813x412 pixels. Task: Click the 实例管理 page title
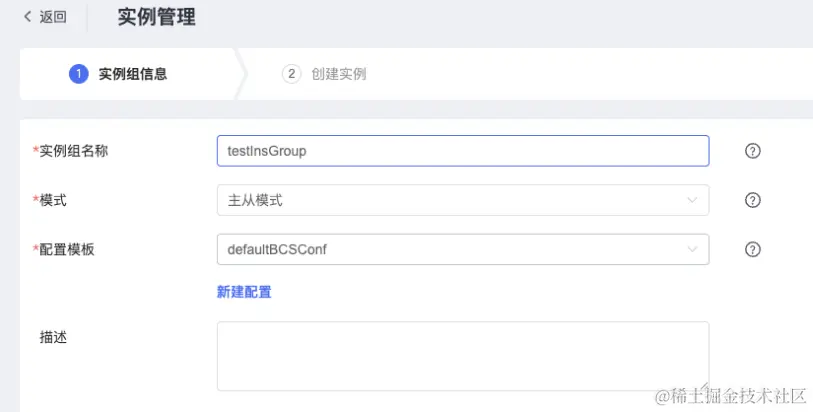coord(157,17)
